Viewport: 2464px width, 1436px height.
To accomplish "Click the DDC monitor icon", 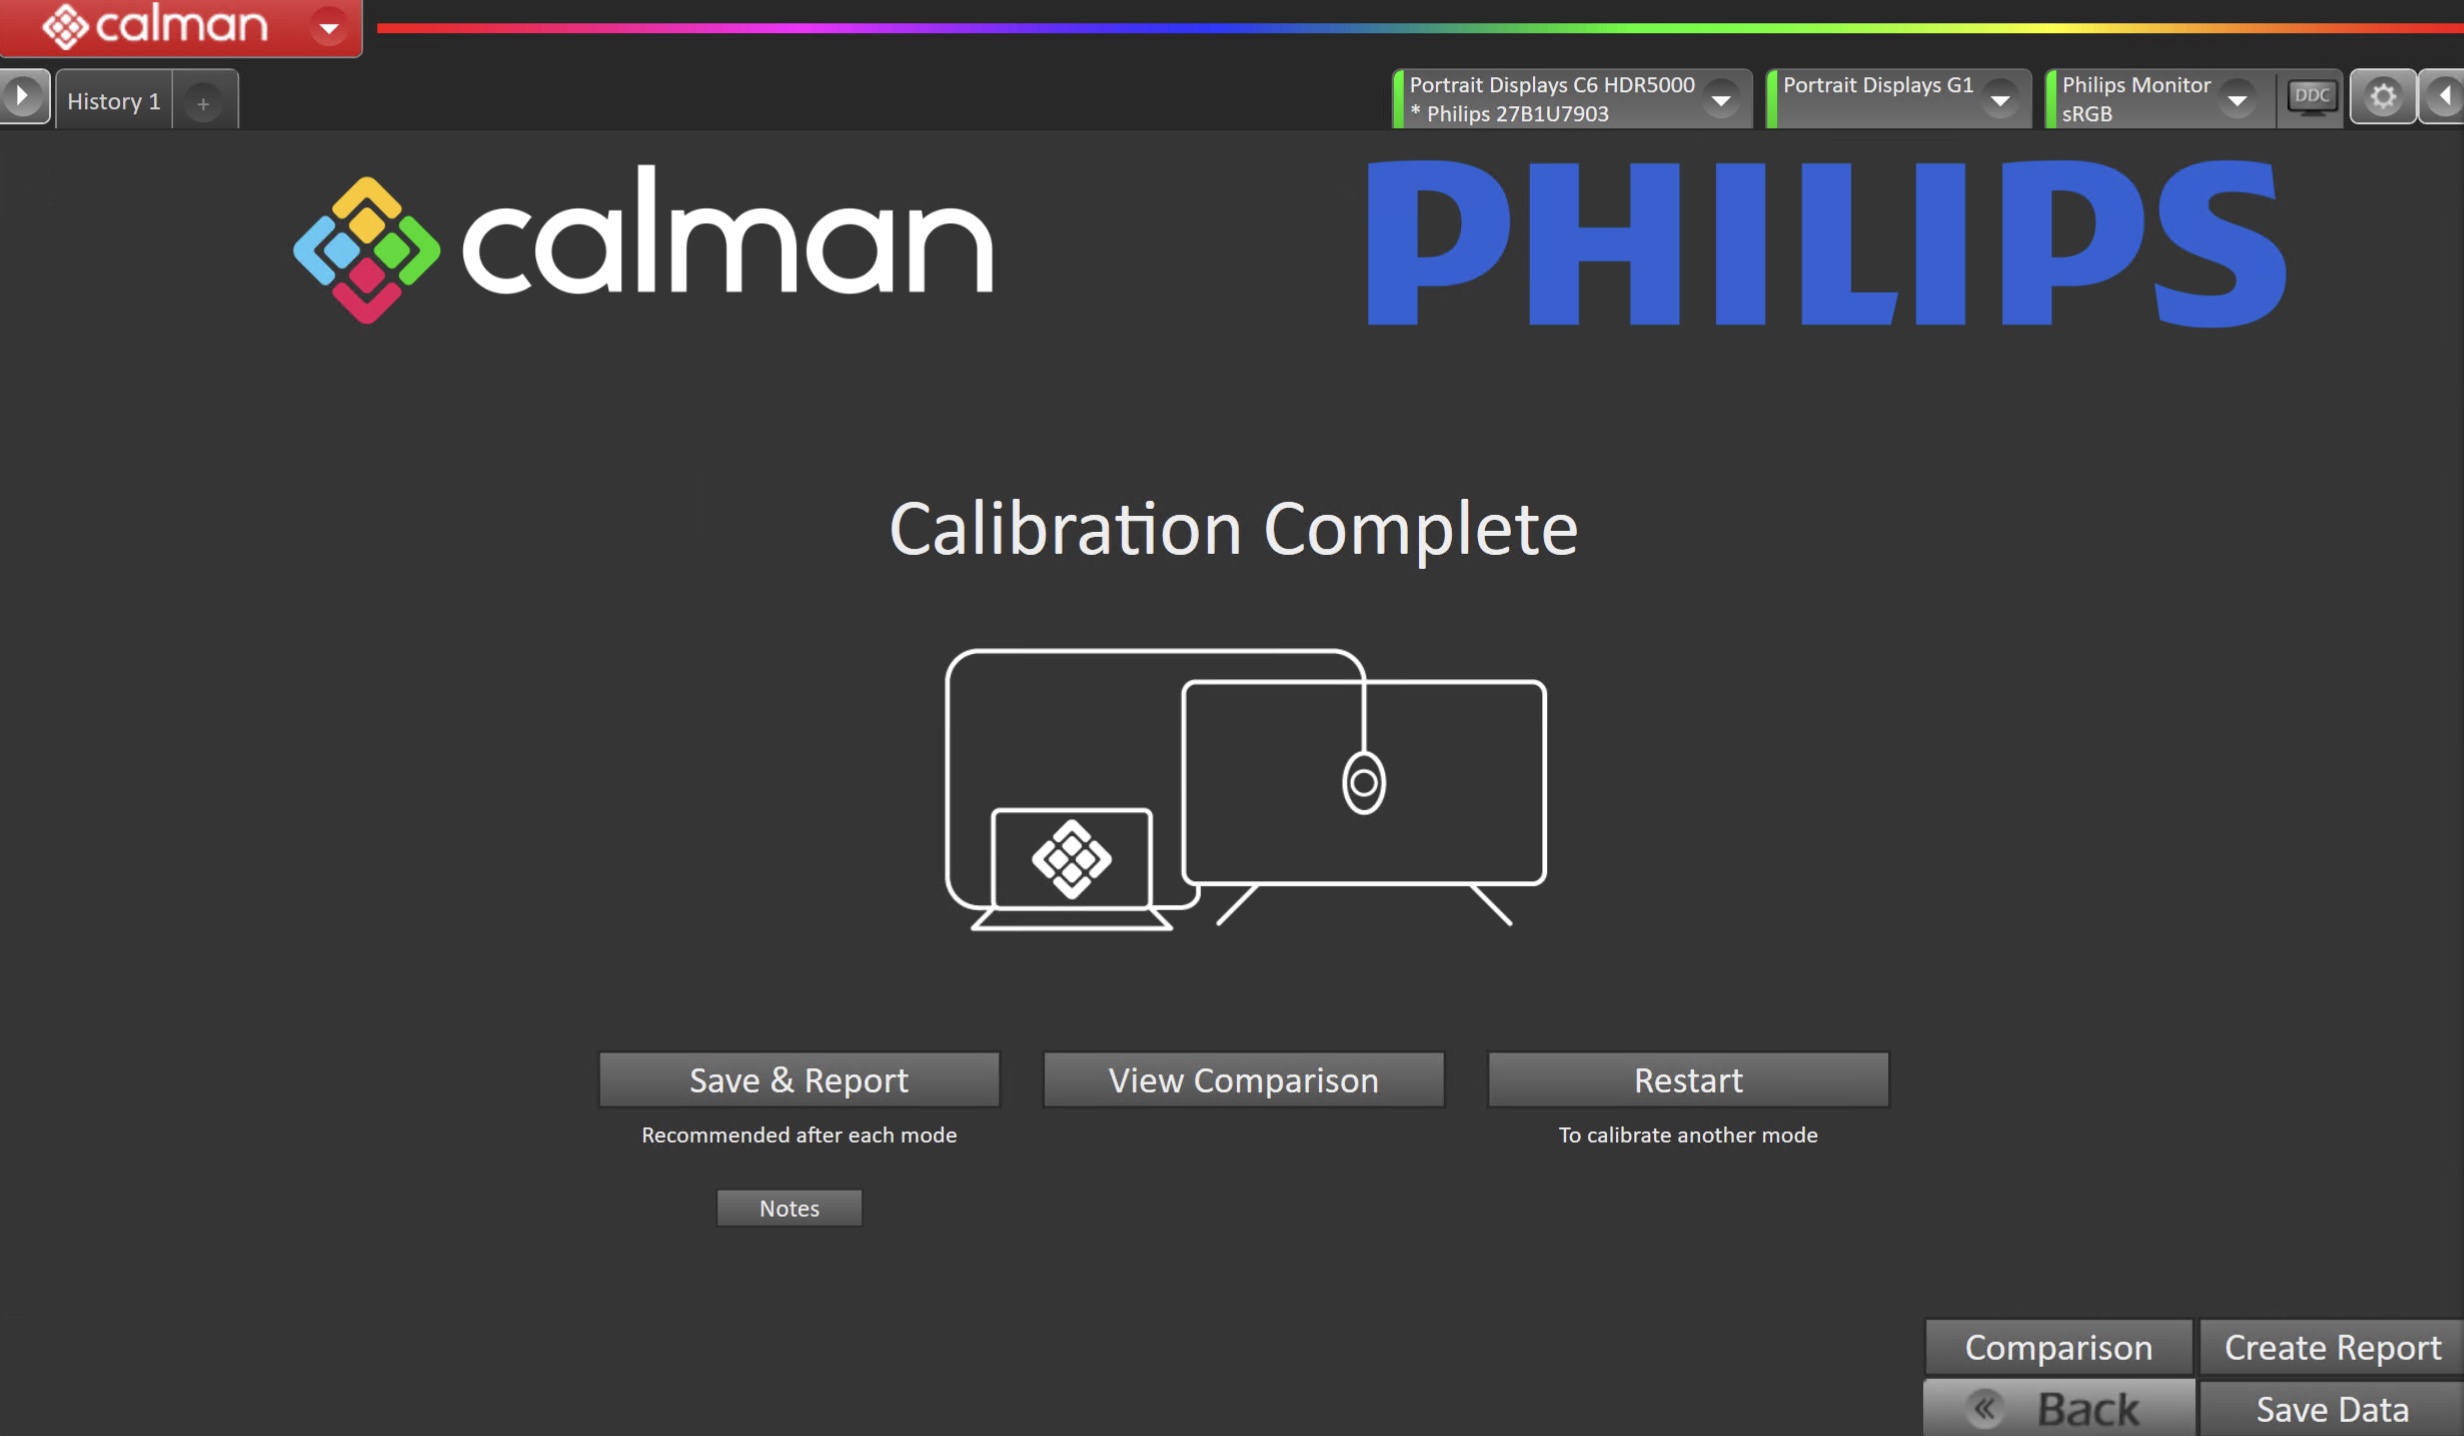I will (2311, 97).
